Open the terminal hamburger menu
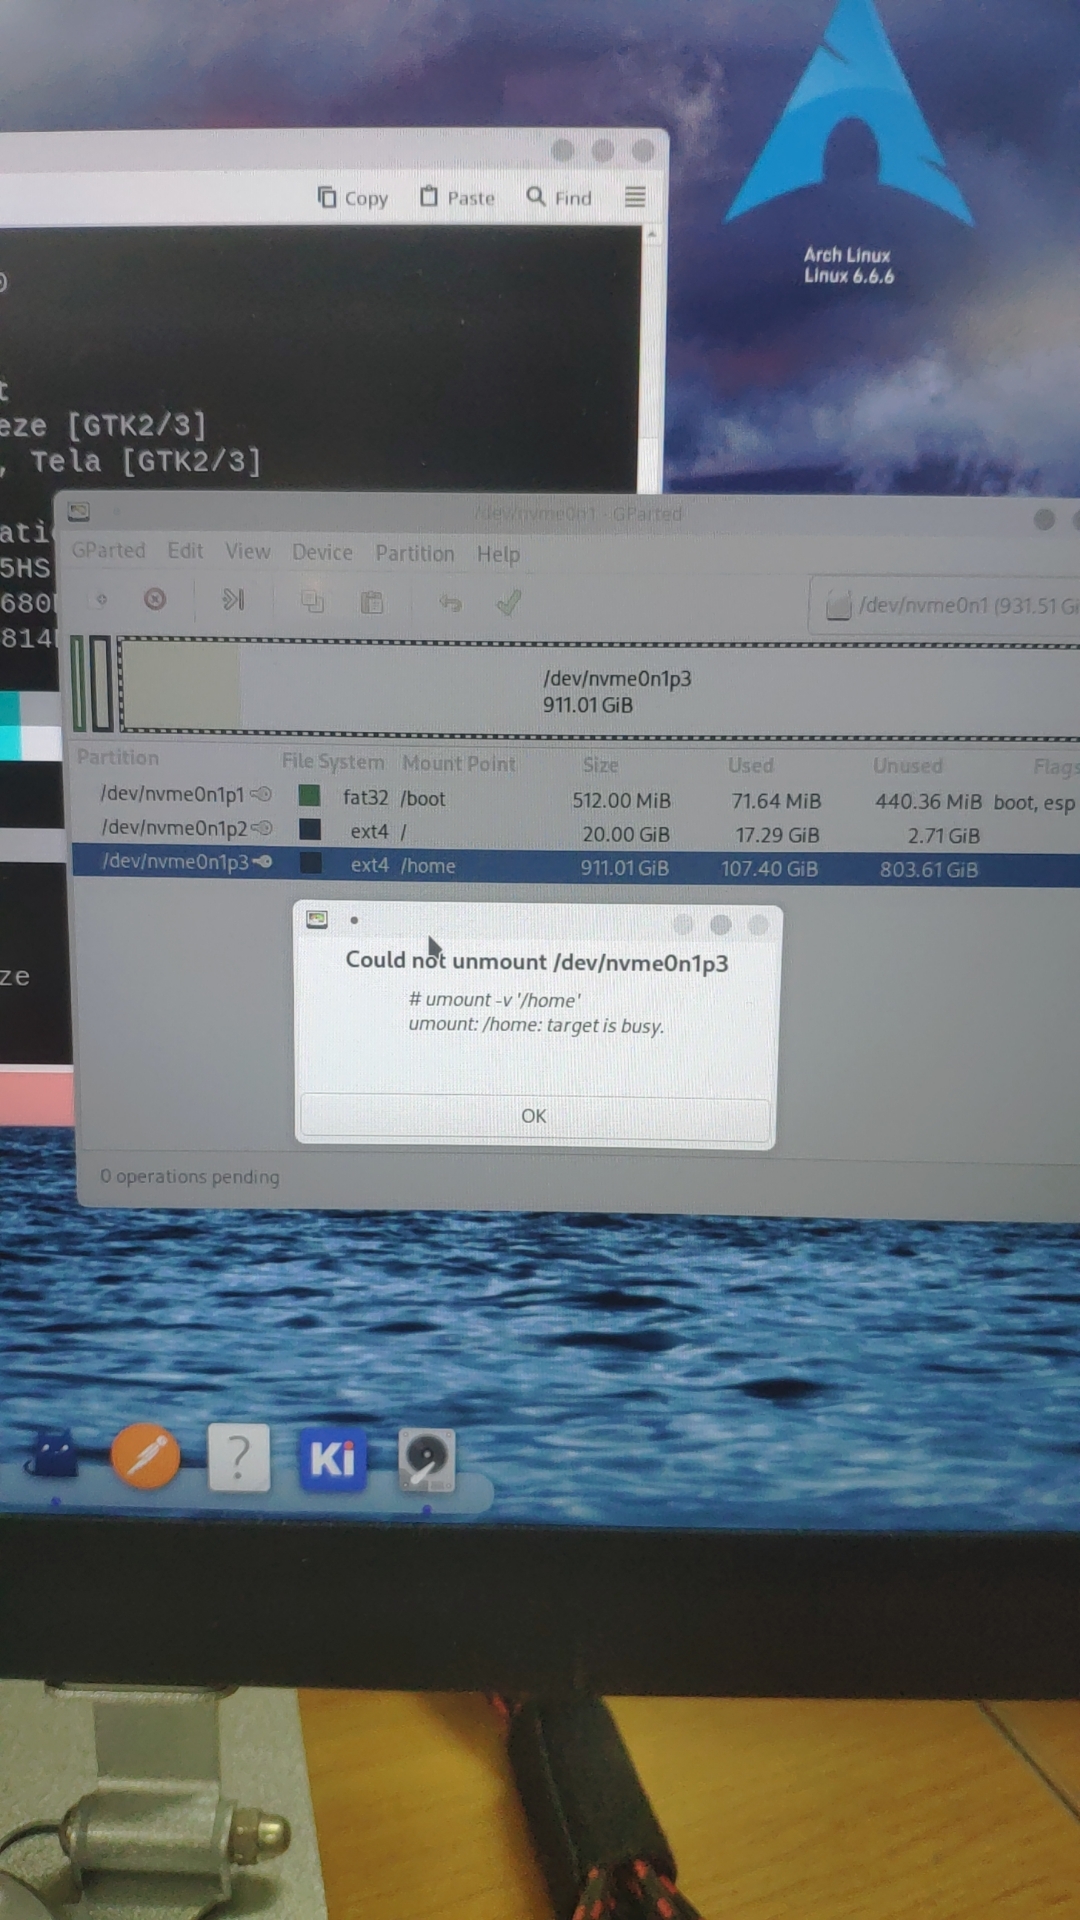The height and width of the screenshot is (1920, 1080). point(635,197)
